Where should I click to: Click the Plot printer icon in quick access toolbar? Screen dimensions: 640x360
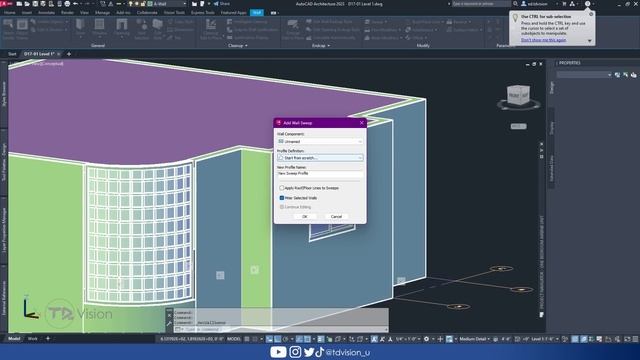coord(67,4)
